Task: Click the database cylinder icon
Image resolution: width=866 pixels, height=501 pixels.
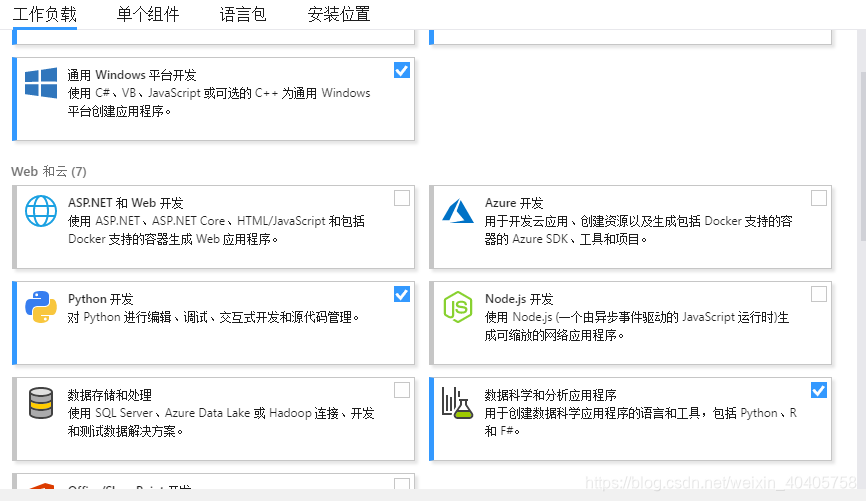Action: click(x=41, y=403)
